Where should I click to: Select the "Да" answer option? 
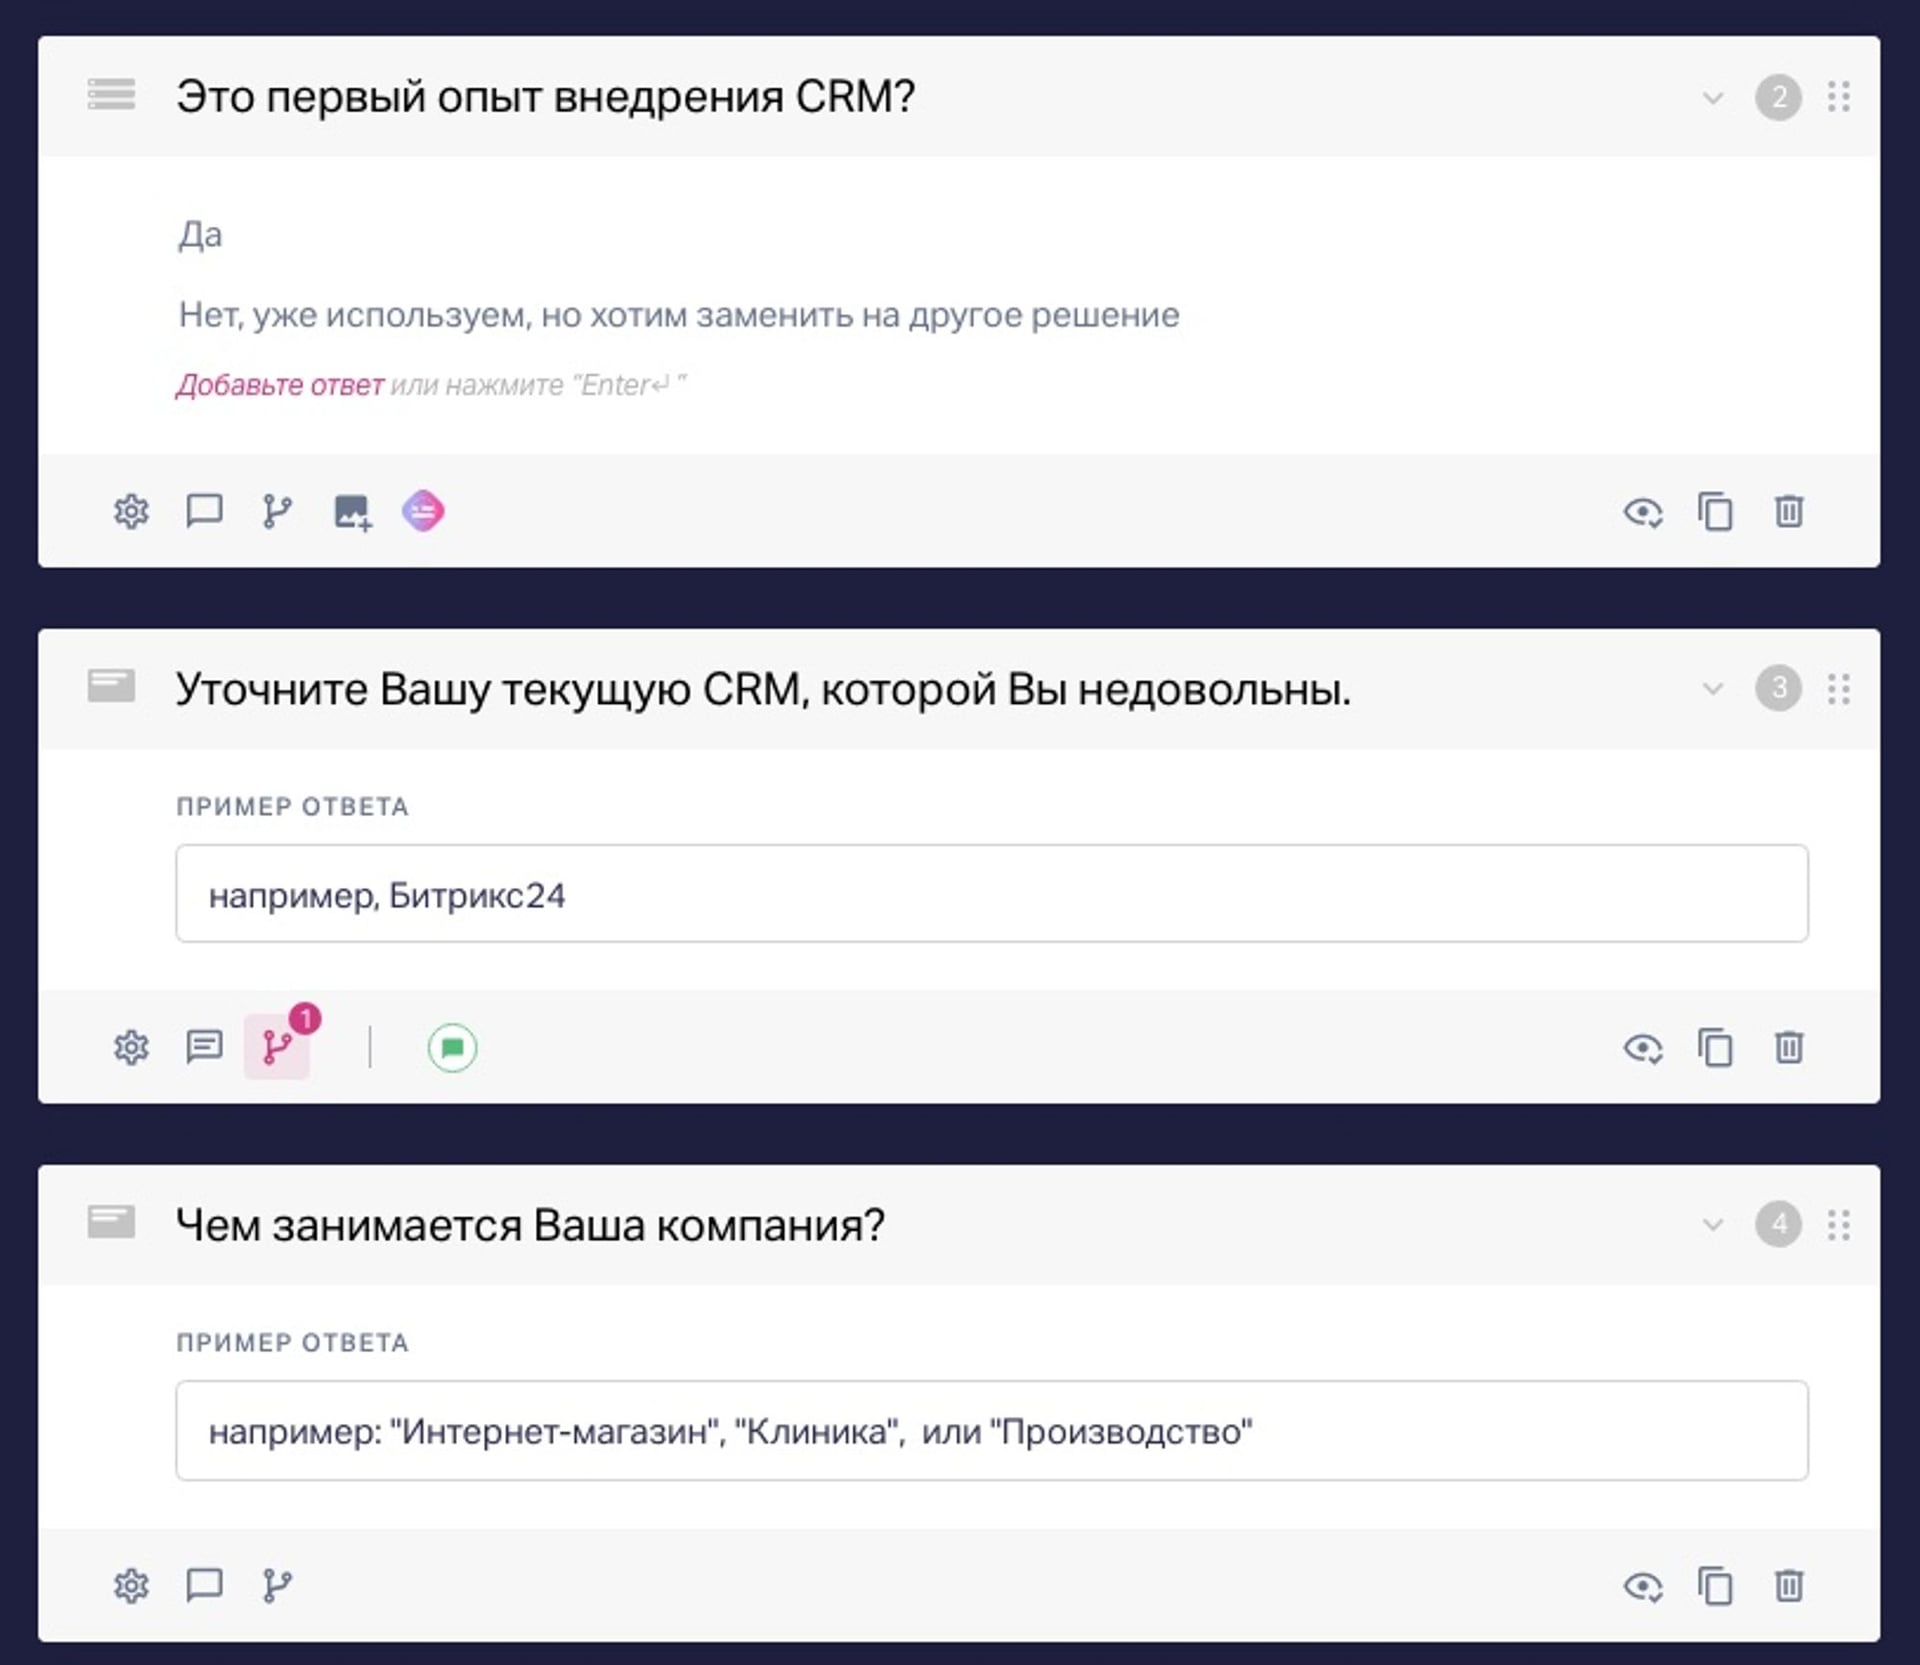(x=200, y=235)
